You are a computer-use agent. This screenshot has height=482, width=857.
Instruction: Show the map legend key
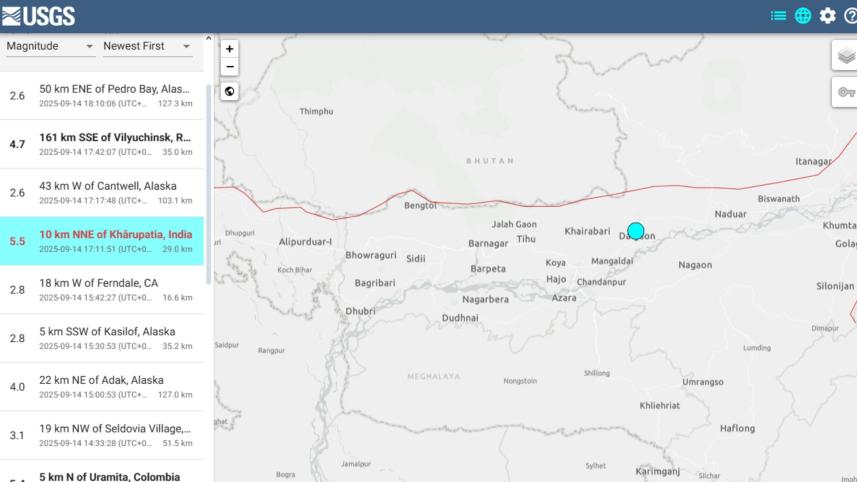pyautogui.click(x=846, y=92)
